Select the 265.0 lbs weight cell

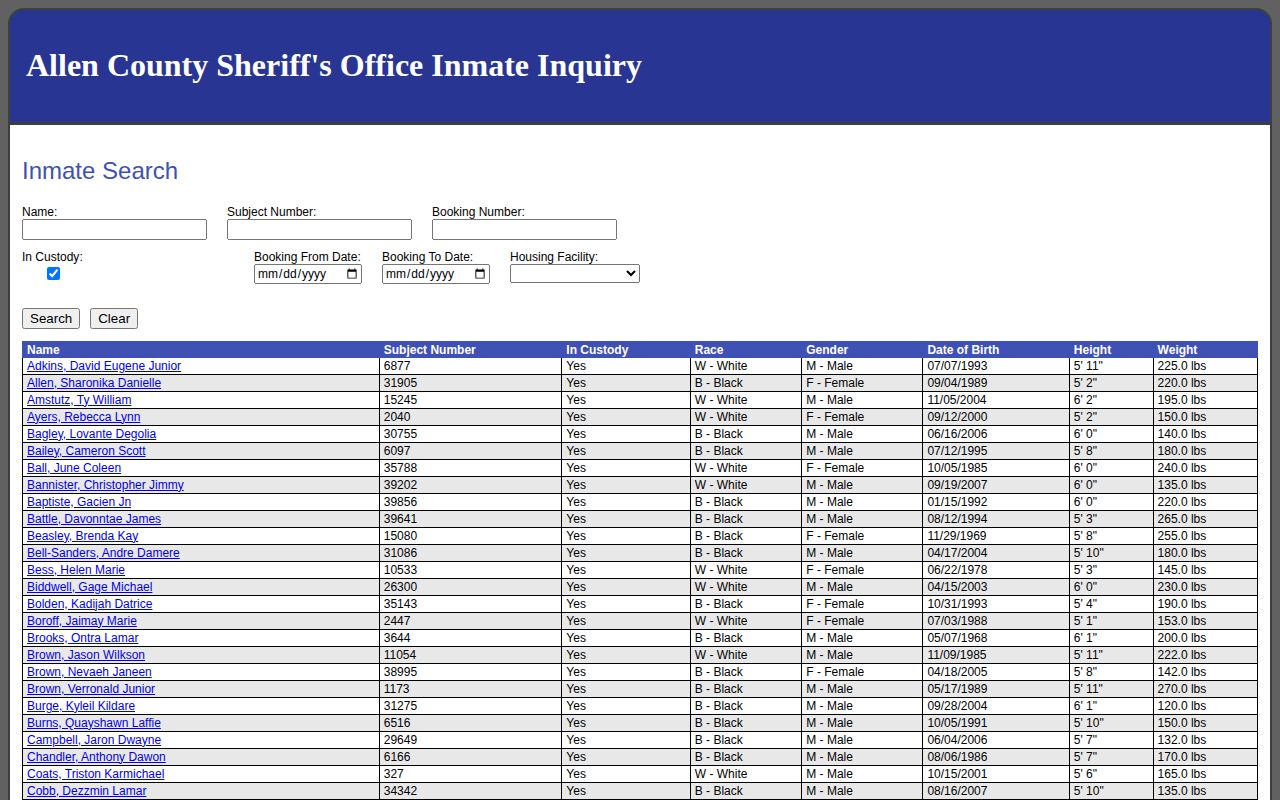pyautogui.click(x=1205, y=519)
